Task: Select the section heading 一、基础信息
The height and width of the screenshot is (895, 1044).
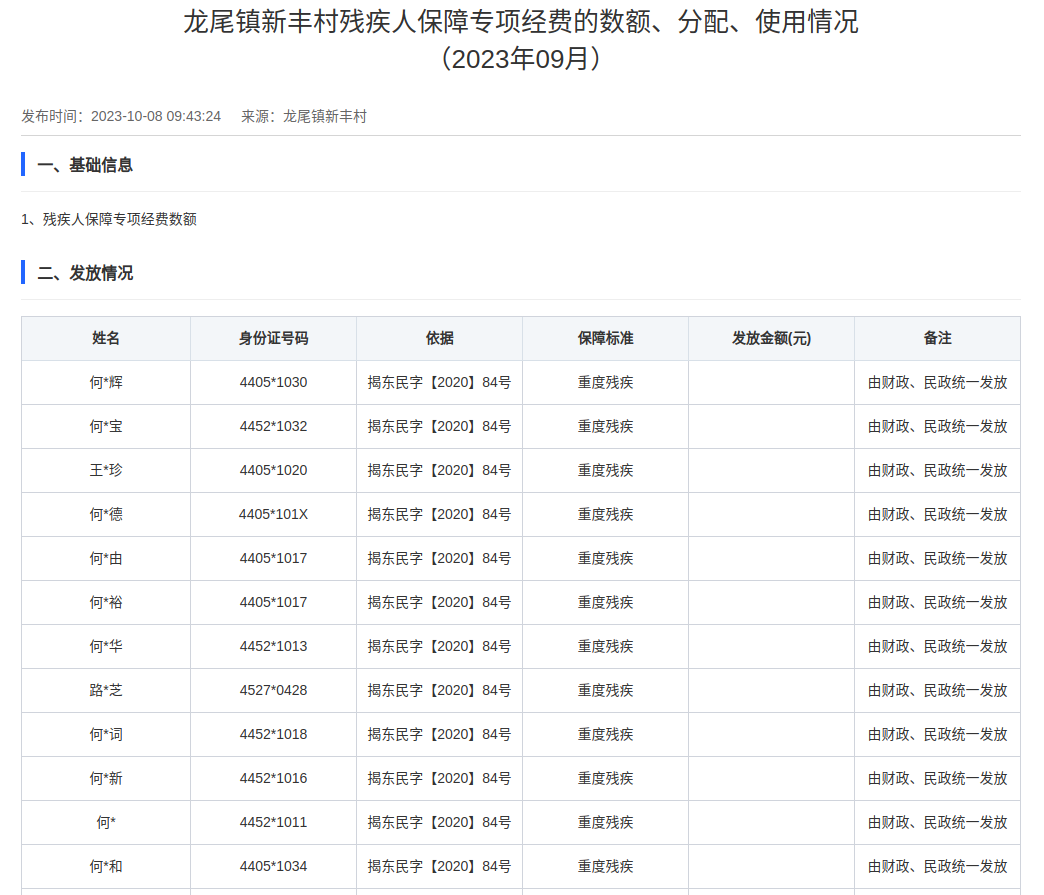Action: coord(85,165)
